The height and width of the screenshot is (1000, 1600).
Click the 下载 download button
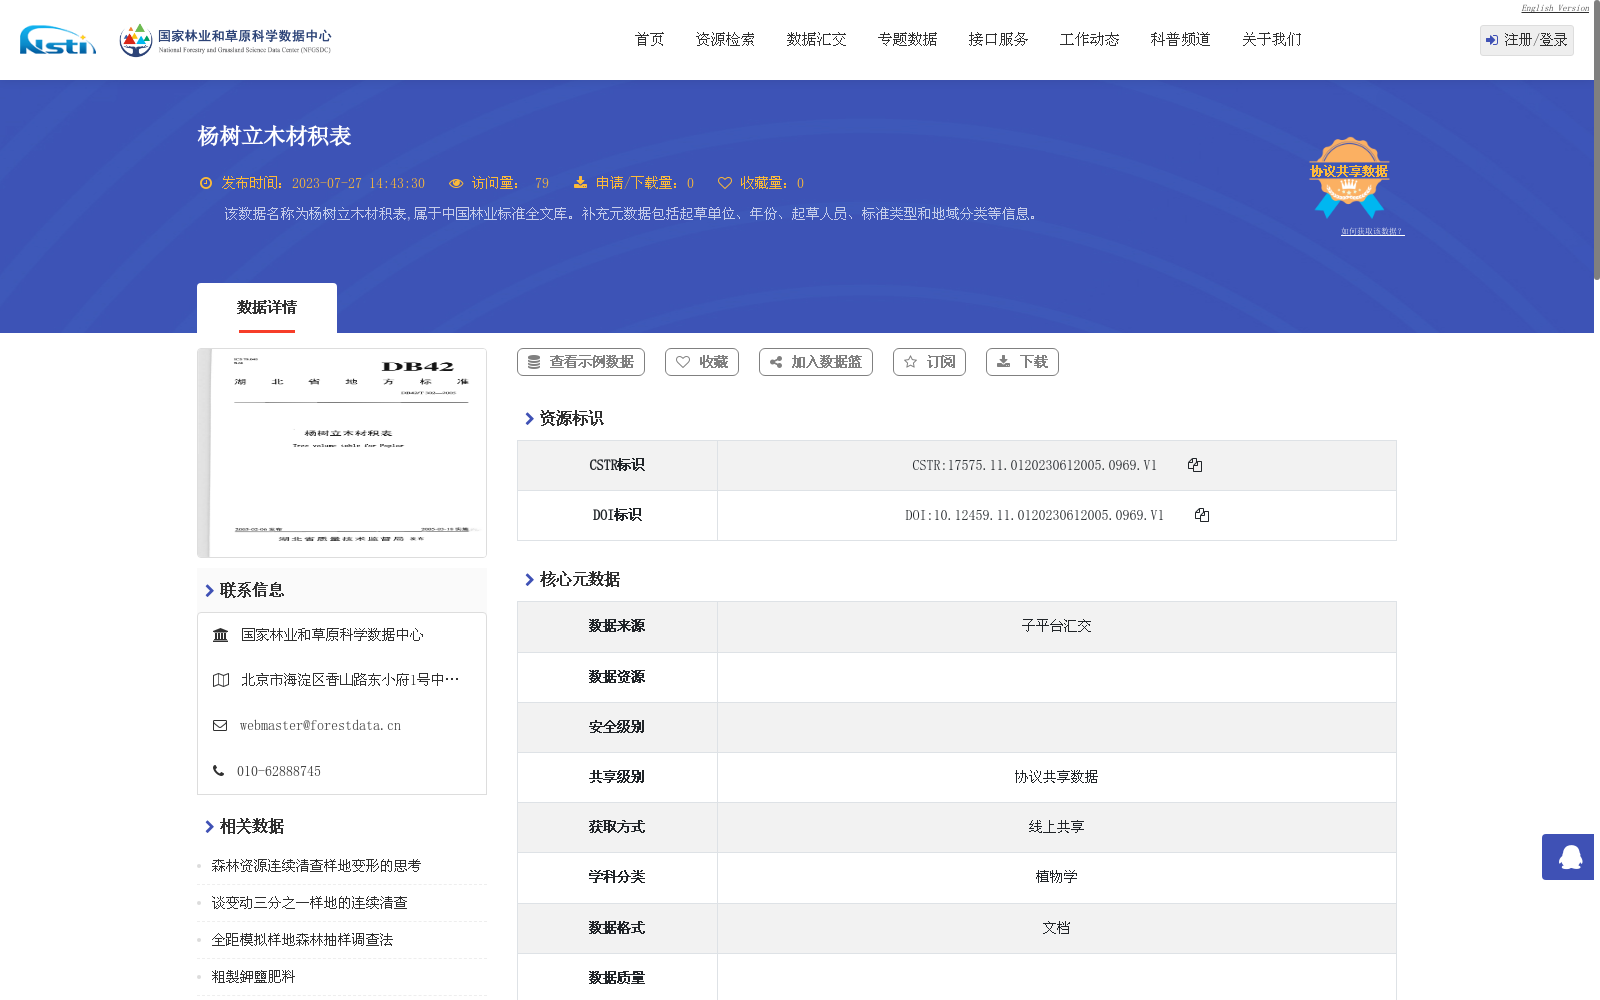click(x=1021, y=361)
